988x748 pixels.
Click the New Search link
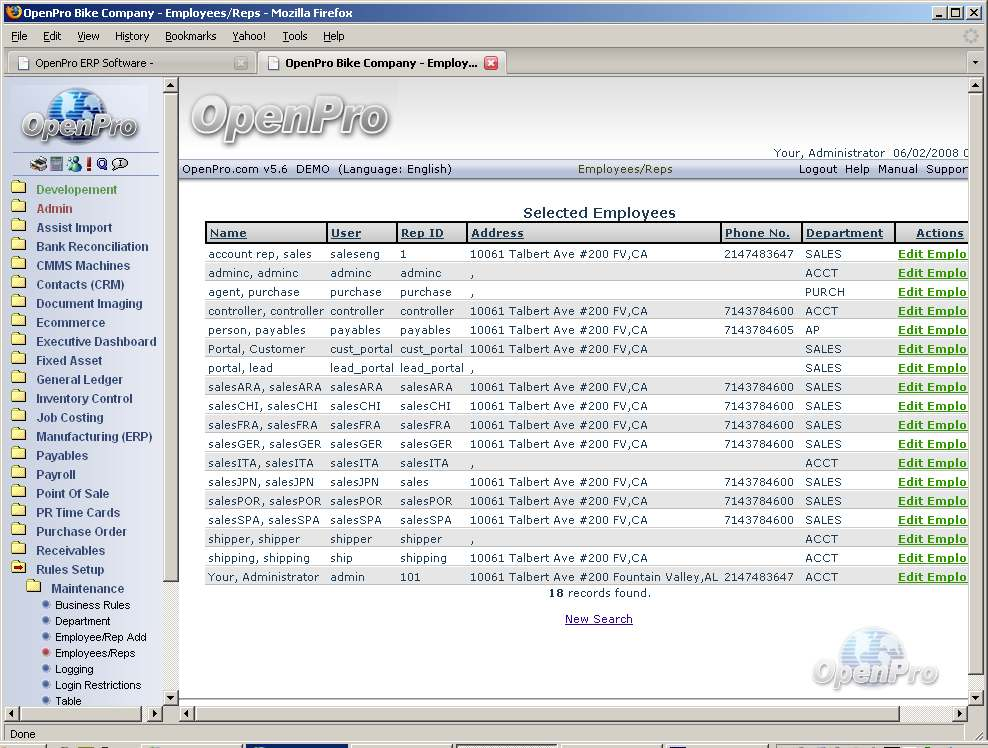[598, 619]
